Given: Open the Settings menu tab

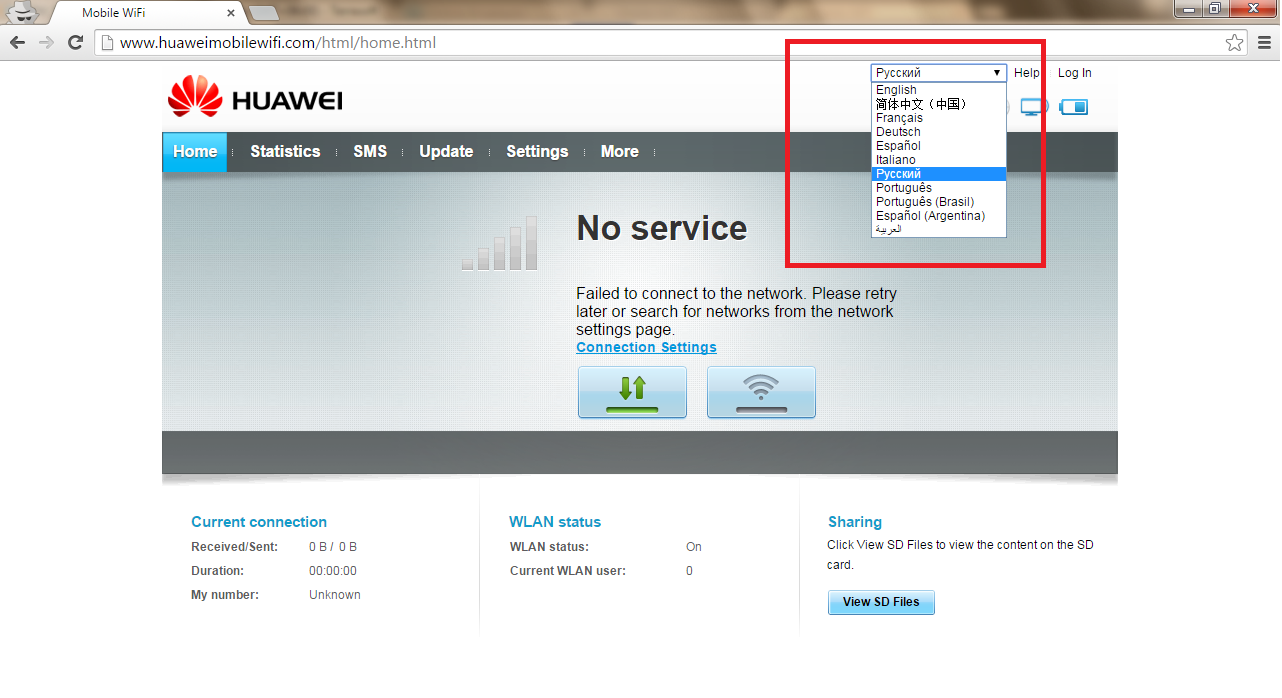Looking at the screenshot, I should pos(537,152).
